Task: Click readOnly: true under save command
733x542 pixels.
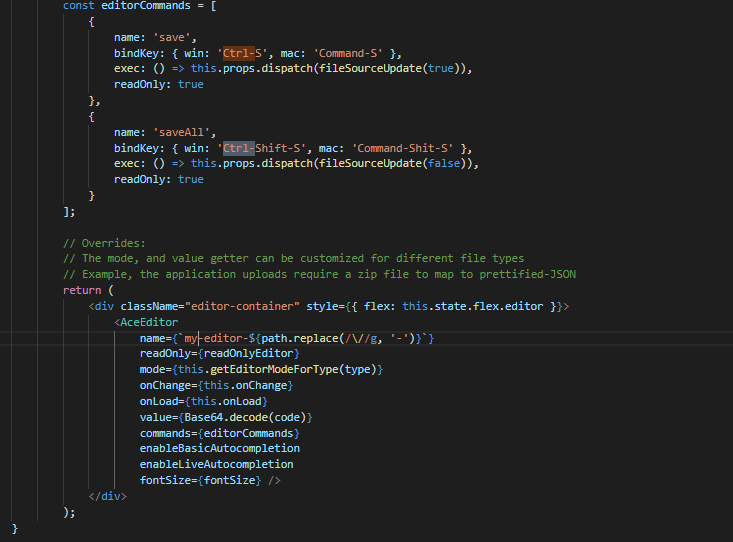Action: 158,85
